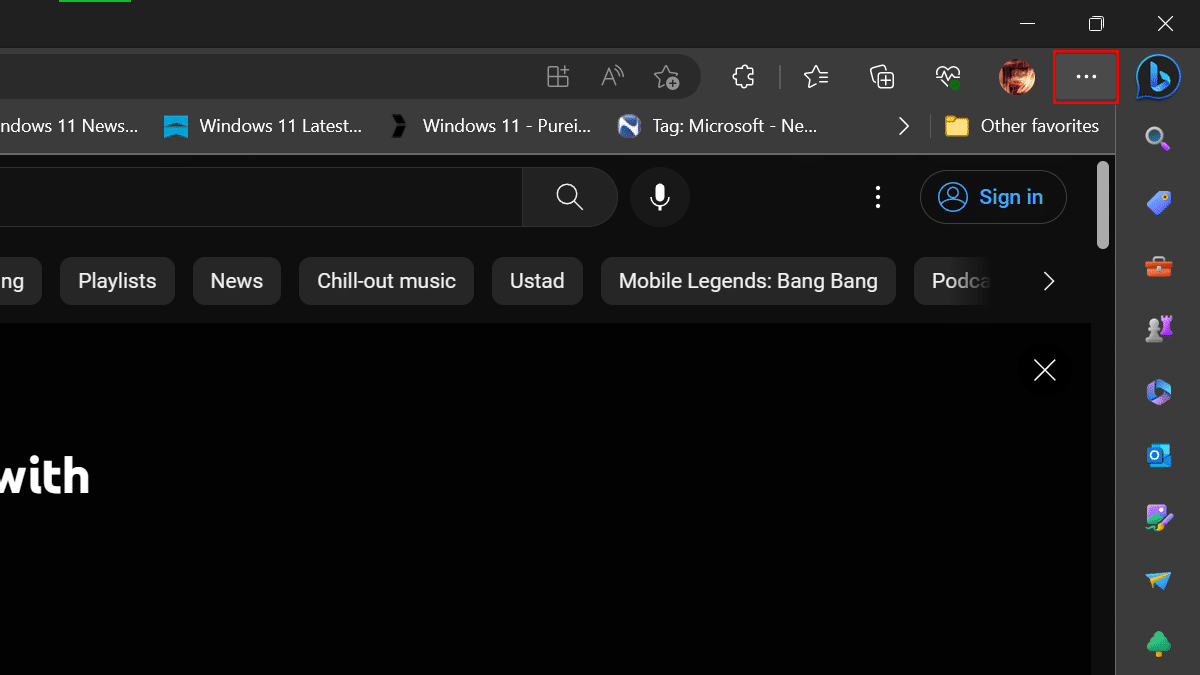Image resolution: width=1200 pixels, height=675 pixels.
Task: Start voice search with microphone
Action: 659,197
